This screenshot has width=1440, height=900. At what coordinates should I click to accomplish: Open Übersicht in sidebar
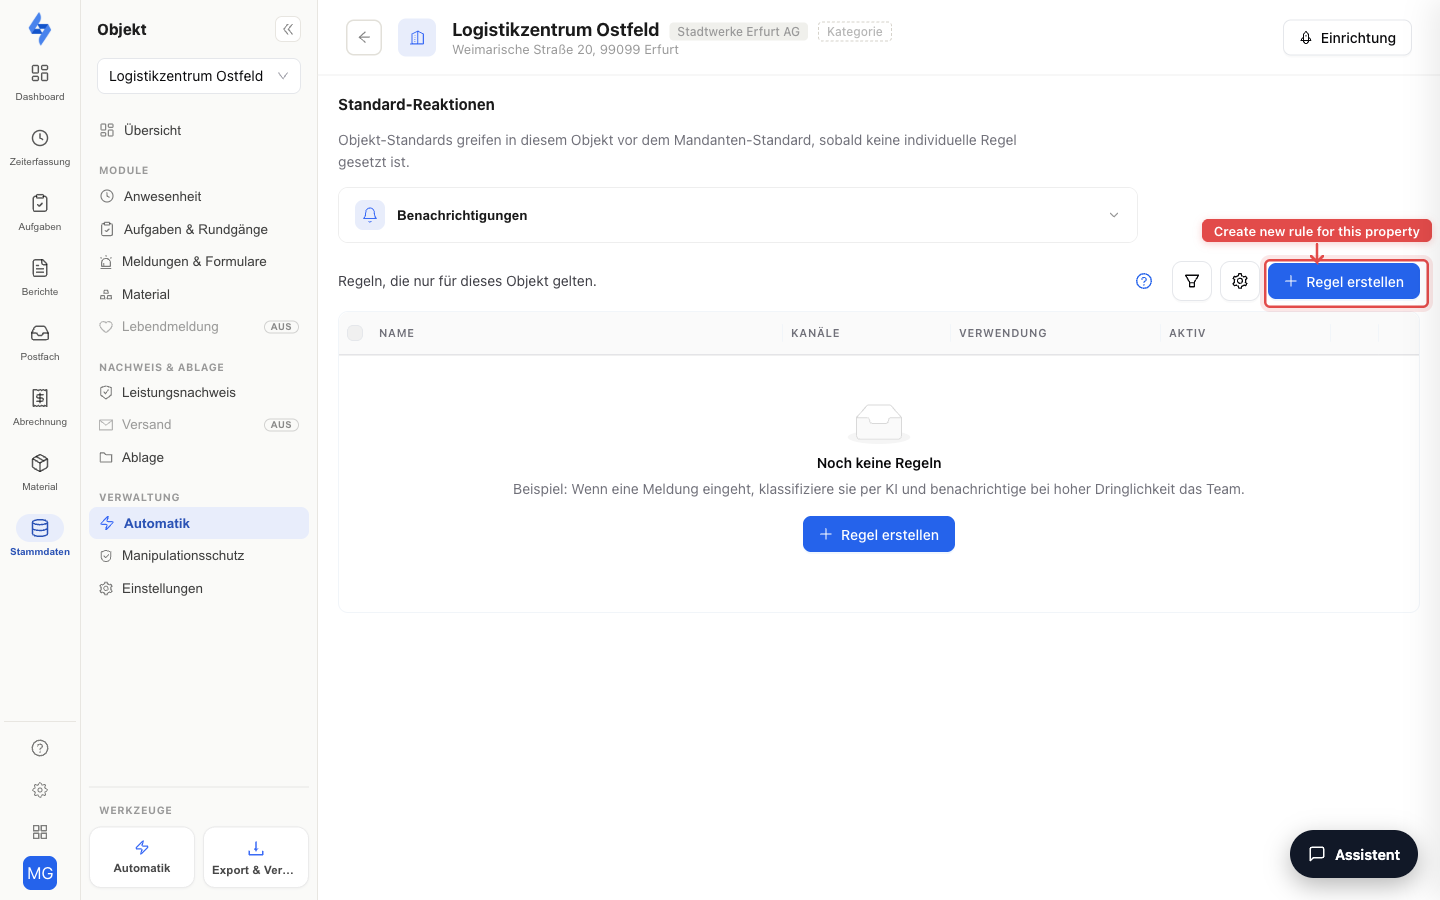coord(199,130)
